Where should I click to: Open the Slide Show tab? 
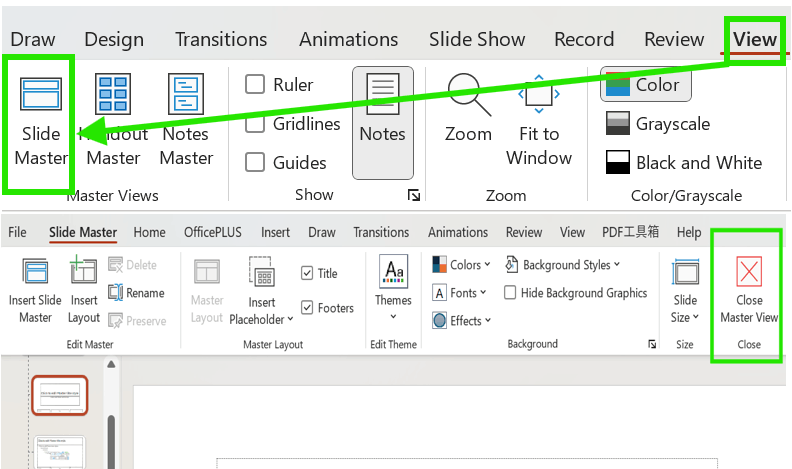coord(477,39)
